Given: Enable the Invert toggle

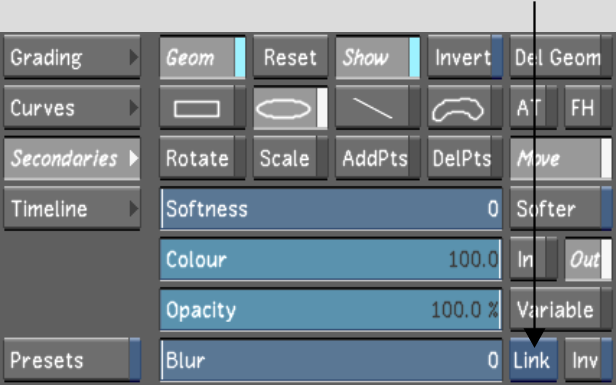Looking at the screenshot, I should (465, 57).
